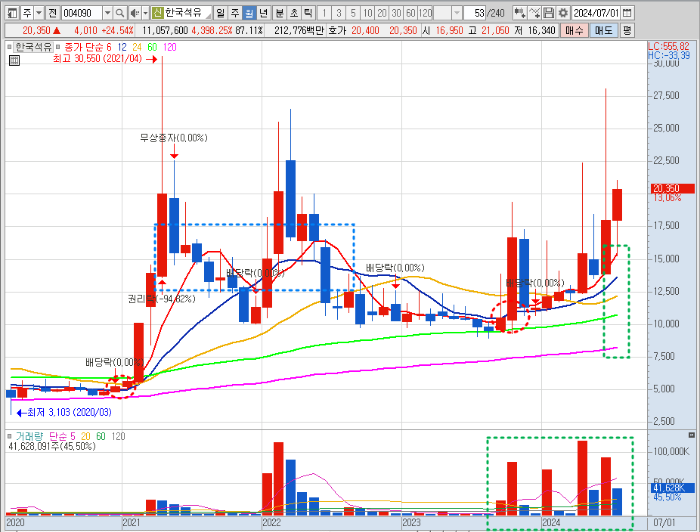This screenshot has width=700, height=532.
Task: Click the 매수 buy button
Action: pyautogui.click(x=574, y=30)
